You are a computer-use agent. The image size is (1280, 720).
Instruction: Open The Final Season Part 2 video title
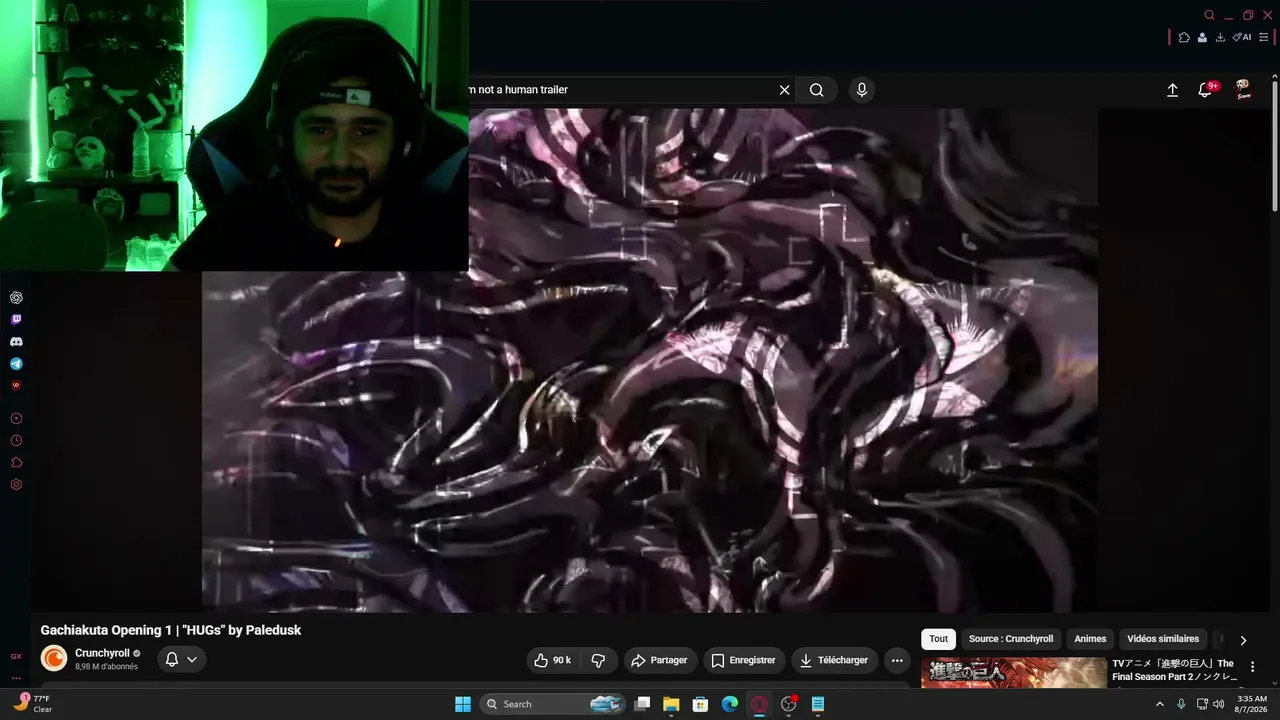click(1175, 670)
